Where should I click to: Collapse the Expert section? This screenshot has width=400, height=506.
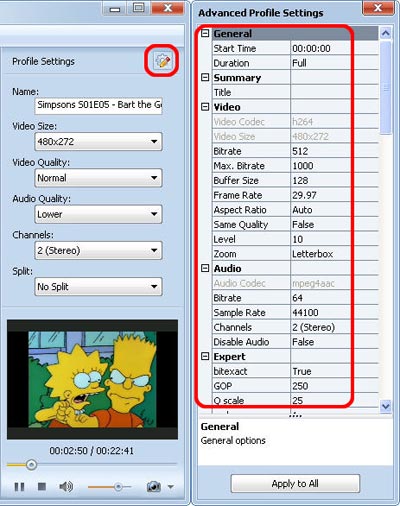click(x=205, y=356)
